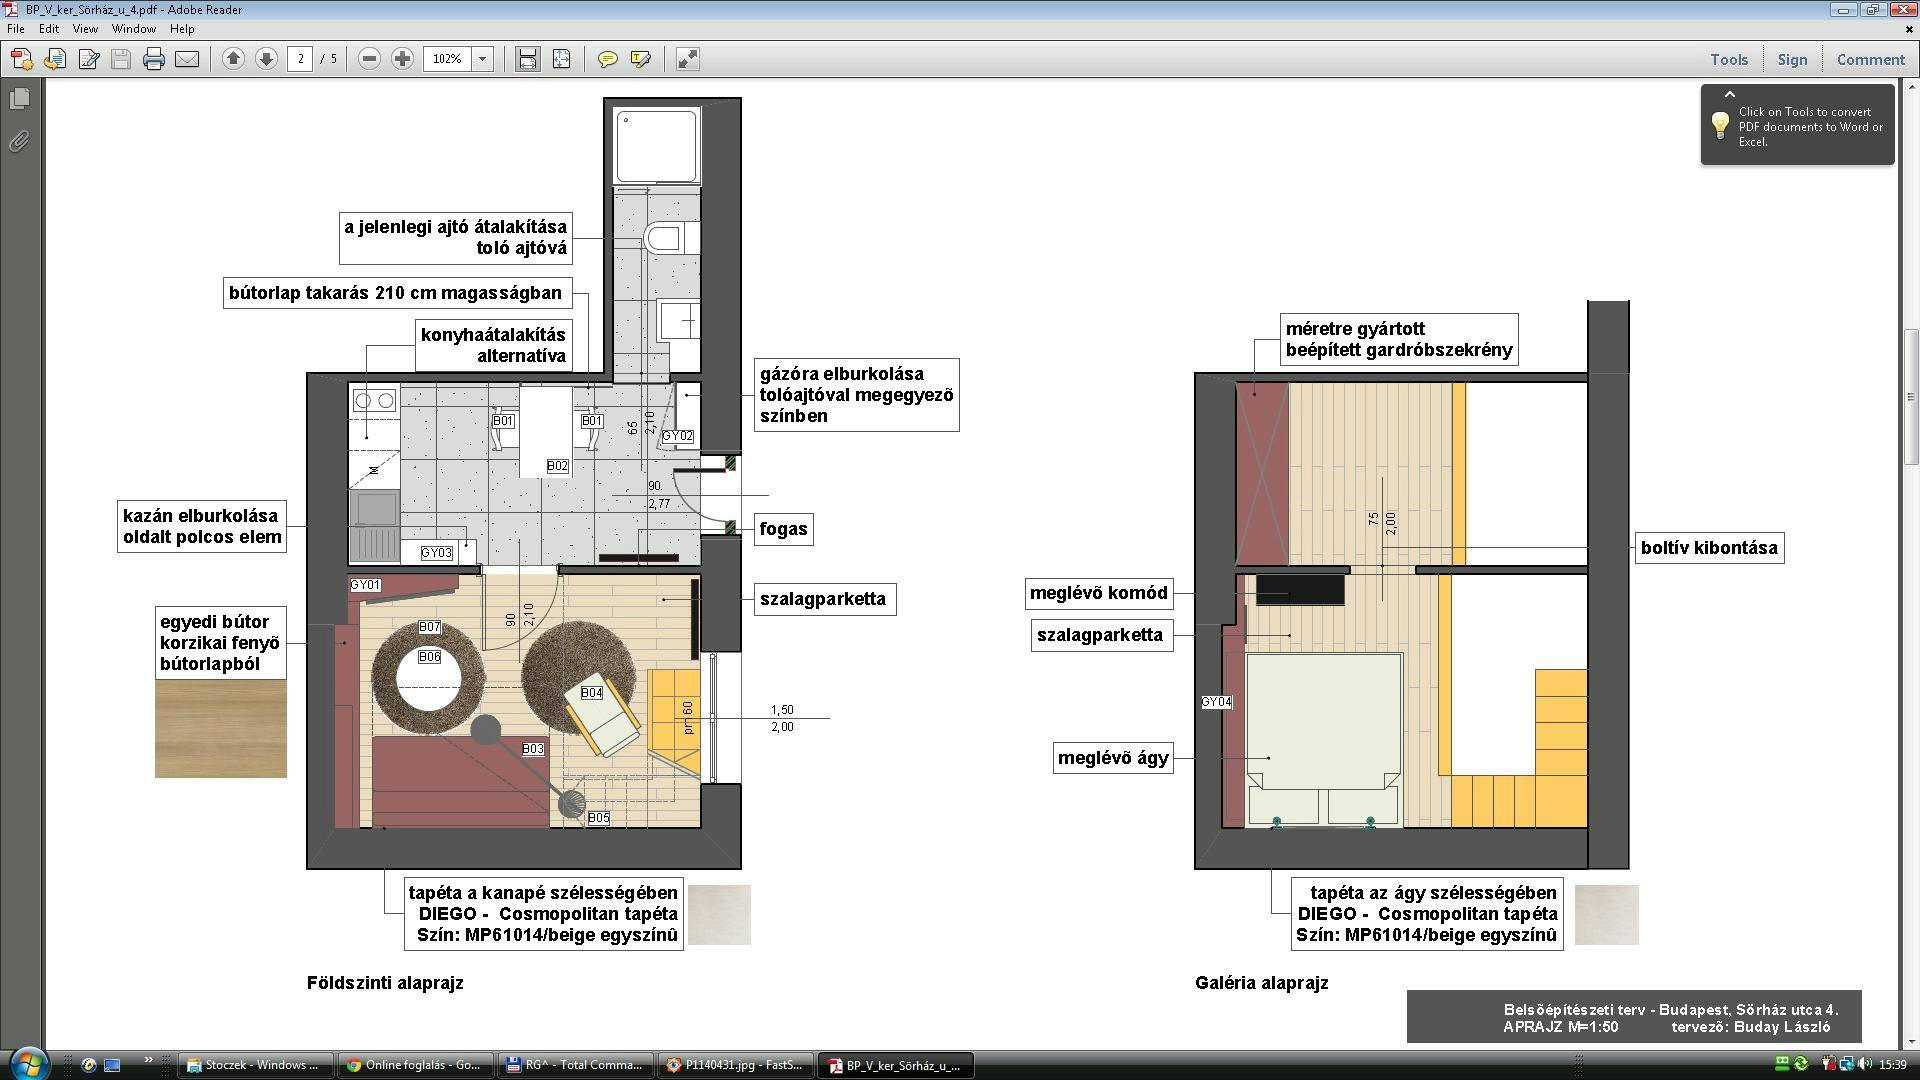Expand the Sign pane
The height and width of the screenshot is (1080, 1920).
tap(1792, 59)
